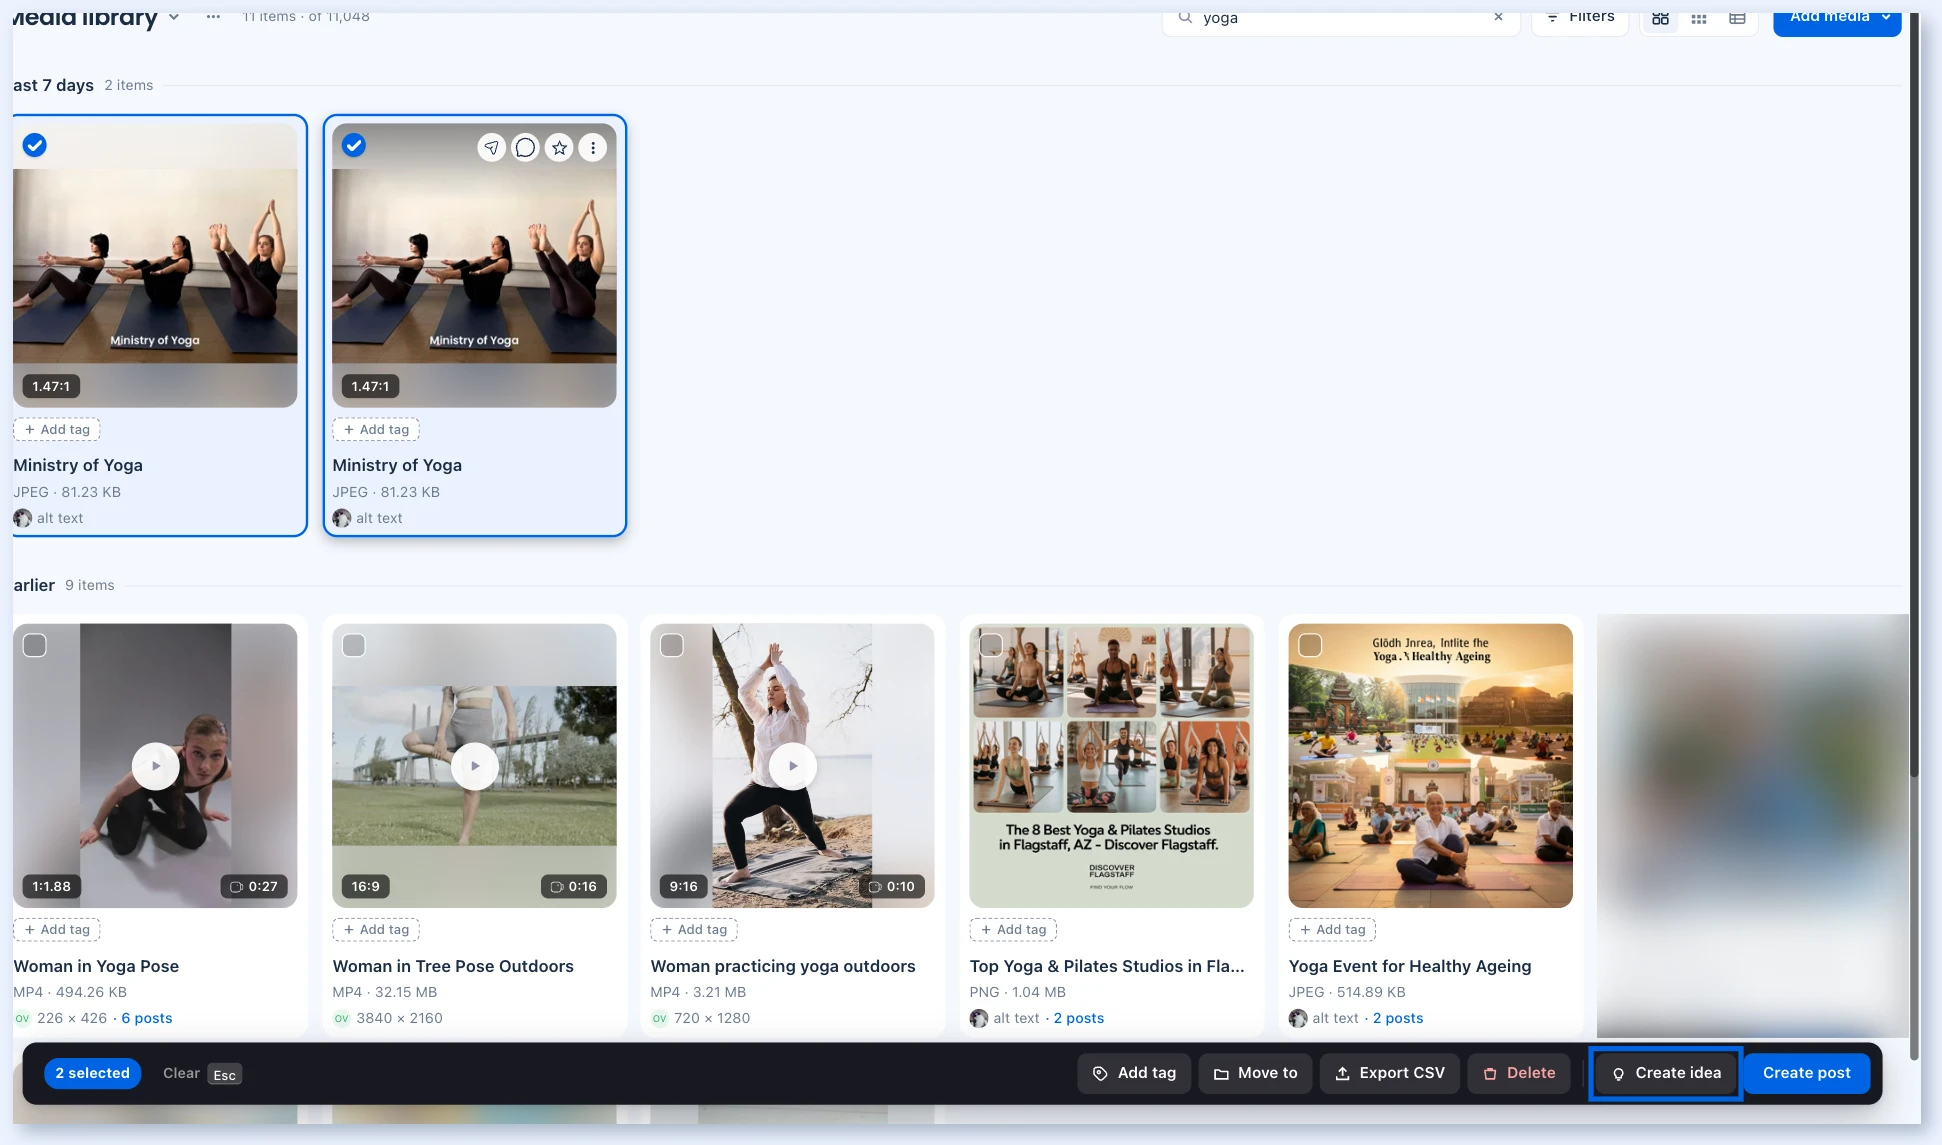Click Move to in the selection toolbar

(1255, 1073)
